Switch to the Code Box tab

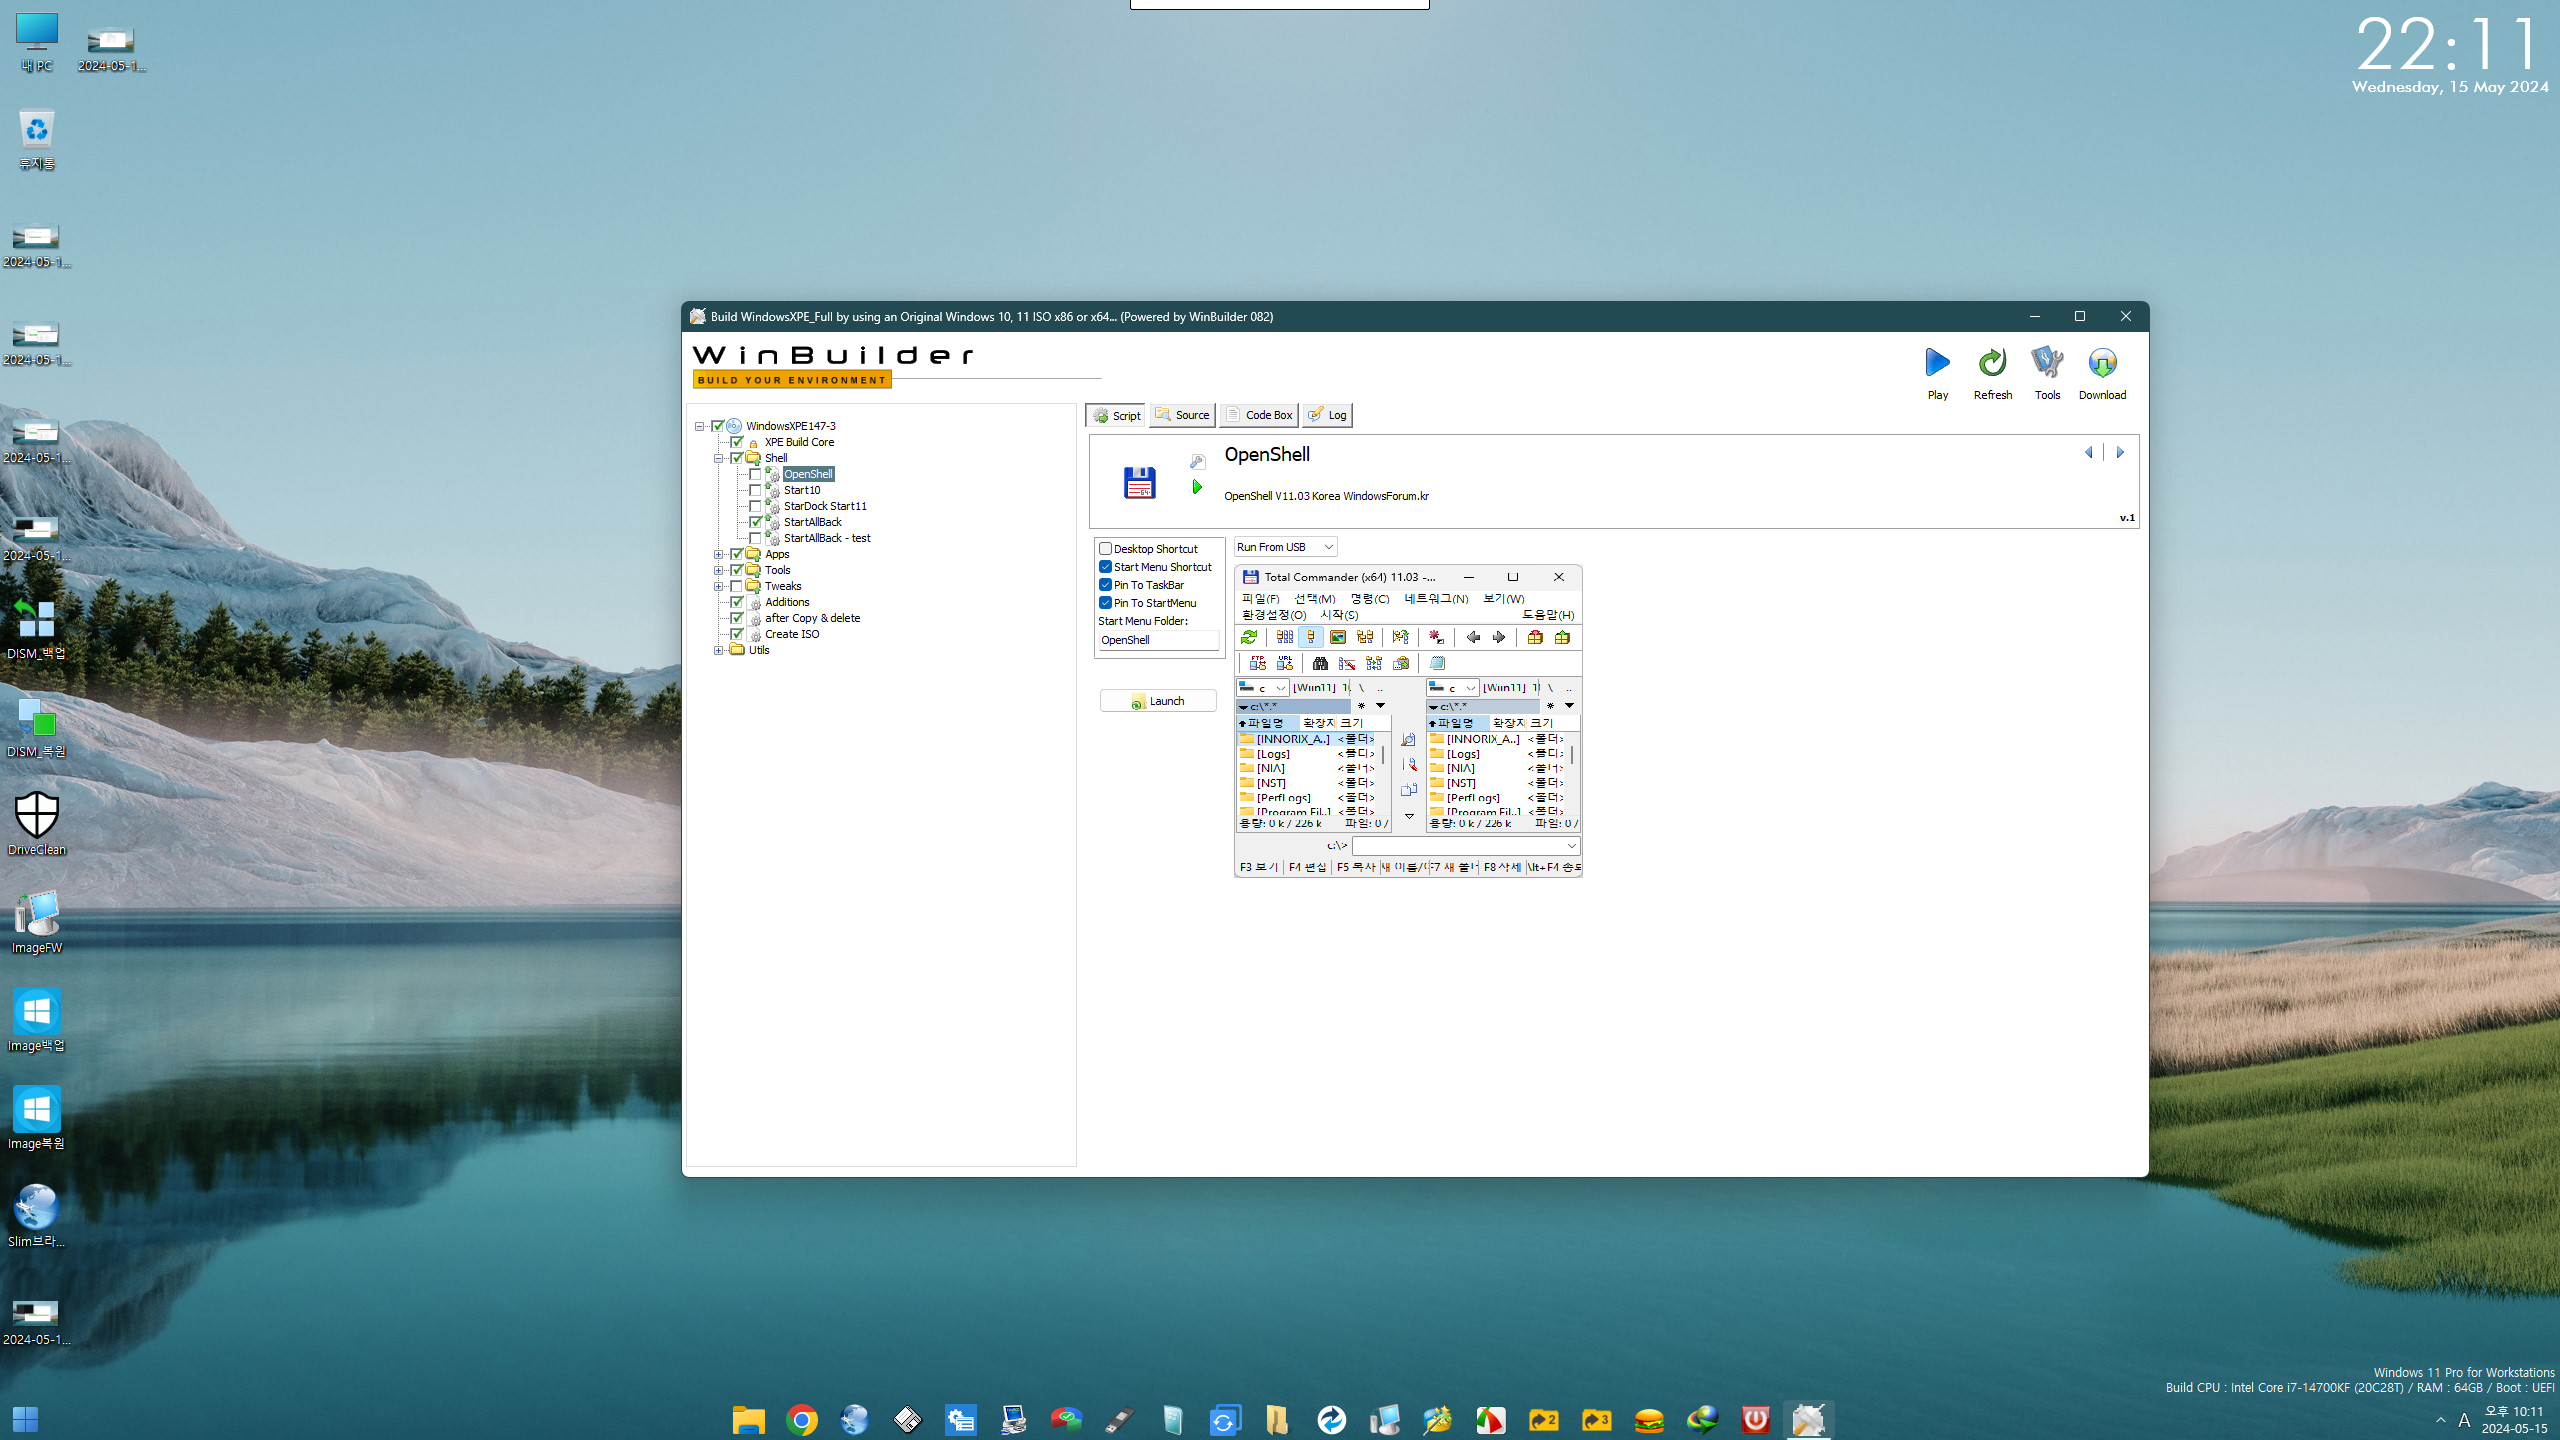[1258, 415]
